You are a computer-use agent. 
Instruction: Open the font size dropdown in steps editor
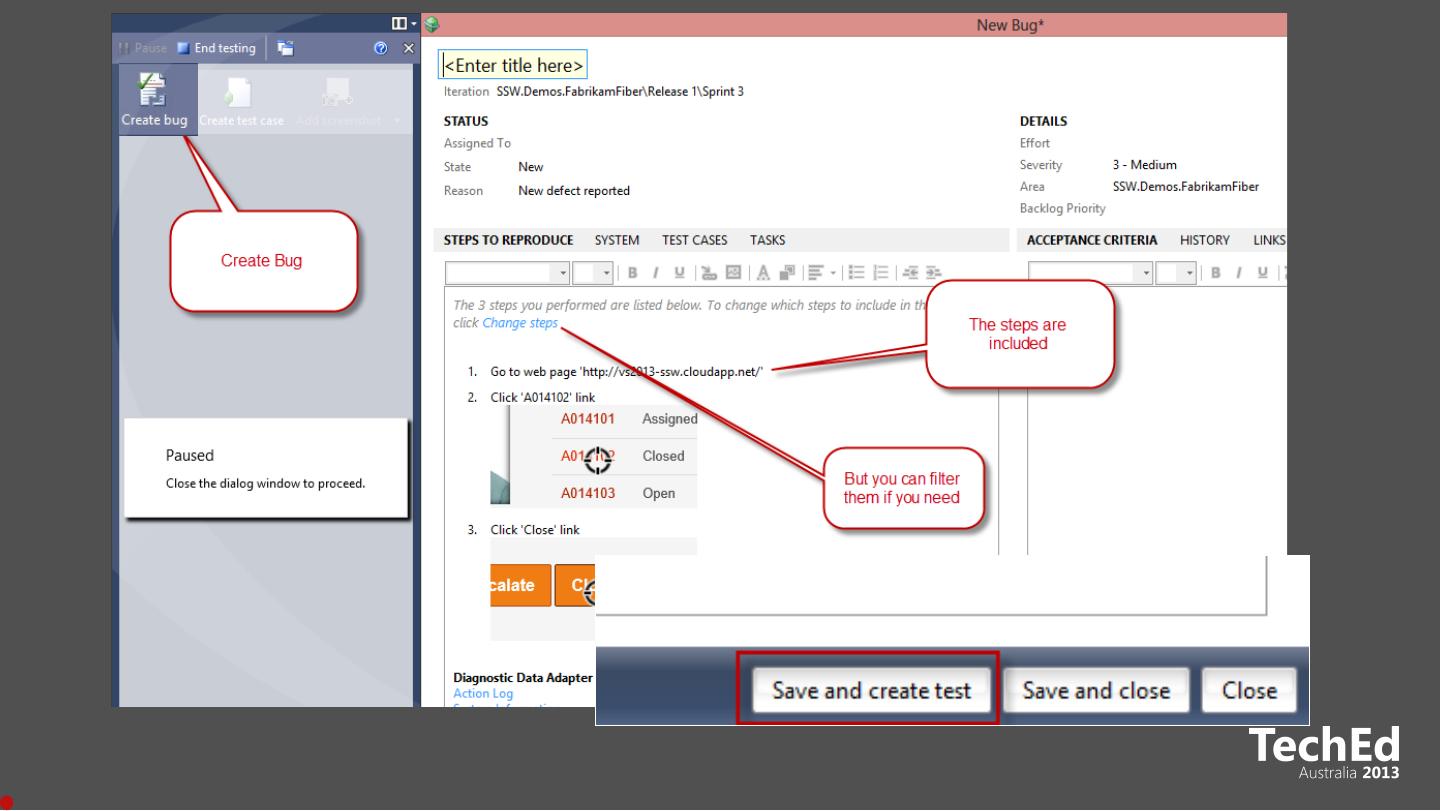pos(607,273)
